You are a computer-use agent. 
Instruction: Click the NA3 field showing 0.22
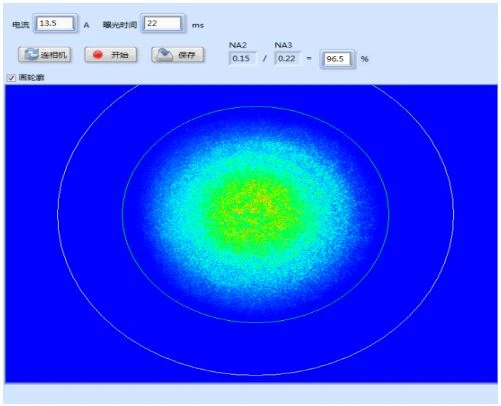coord(287,59)
